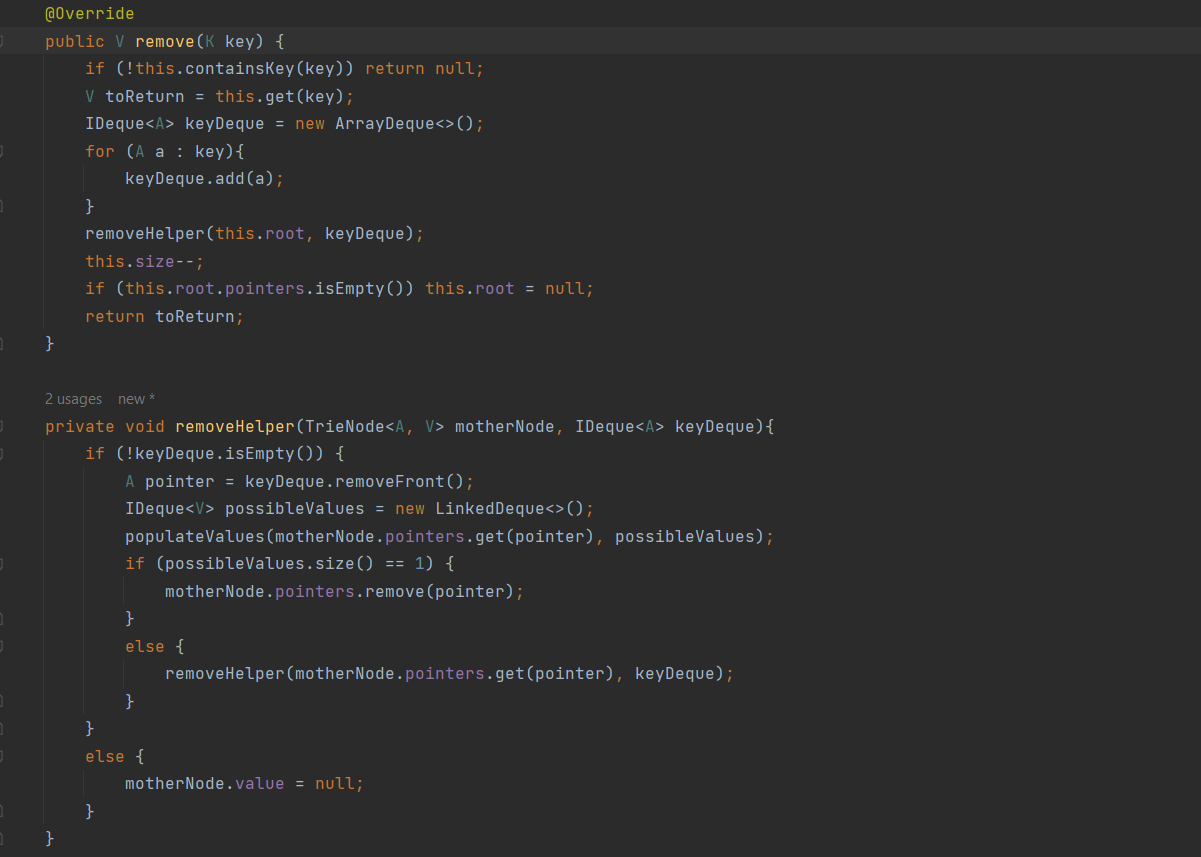Click the "2 usages" inlay hint
1201x857 pixels.
coord(73,399)
